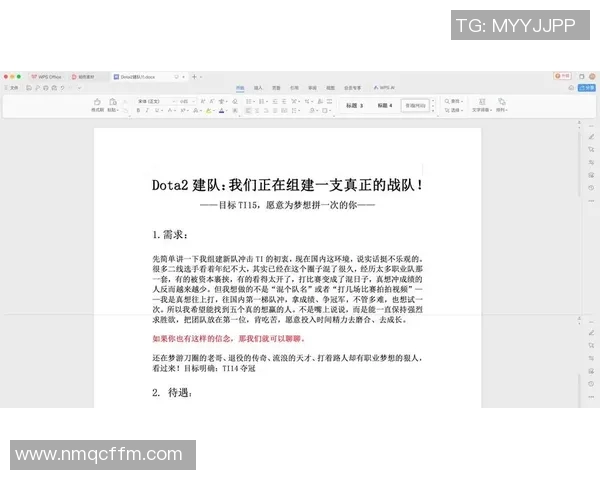Expand the quick access toolbar dropdown arrow

click(x=79, y=88)
